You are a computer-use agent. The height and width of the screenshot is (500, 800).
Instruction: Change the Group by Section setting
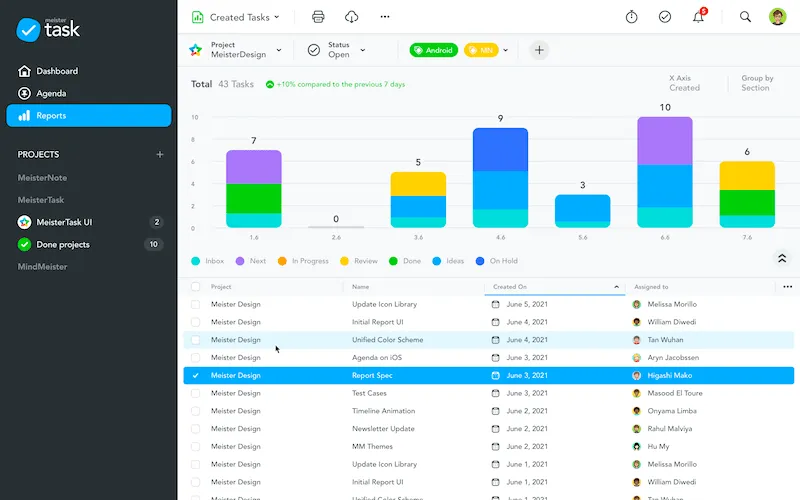[x=757, y=83]
